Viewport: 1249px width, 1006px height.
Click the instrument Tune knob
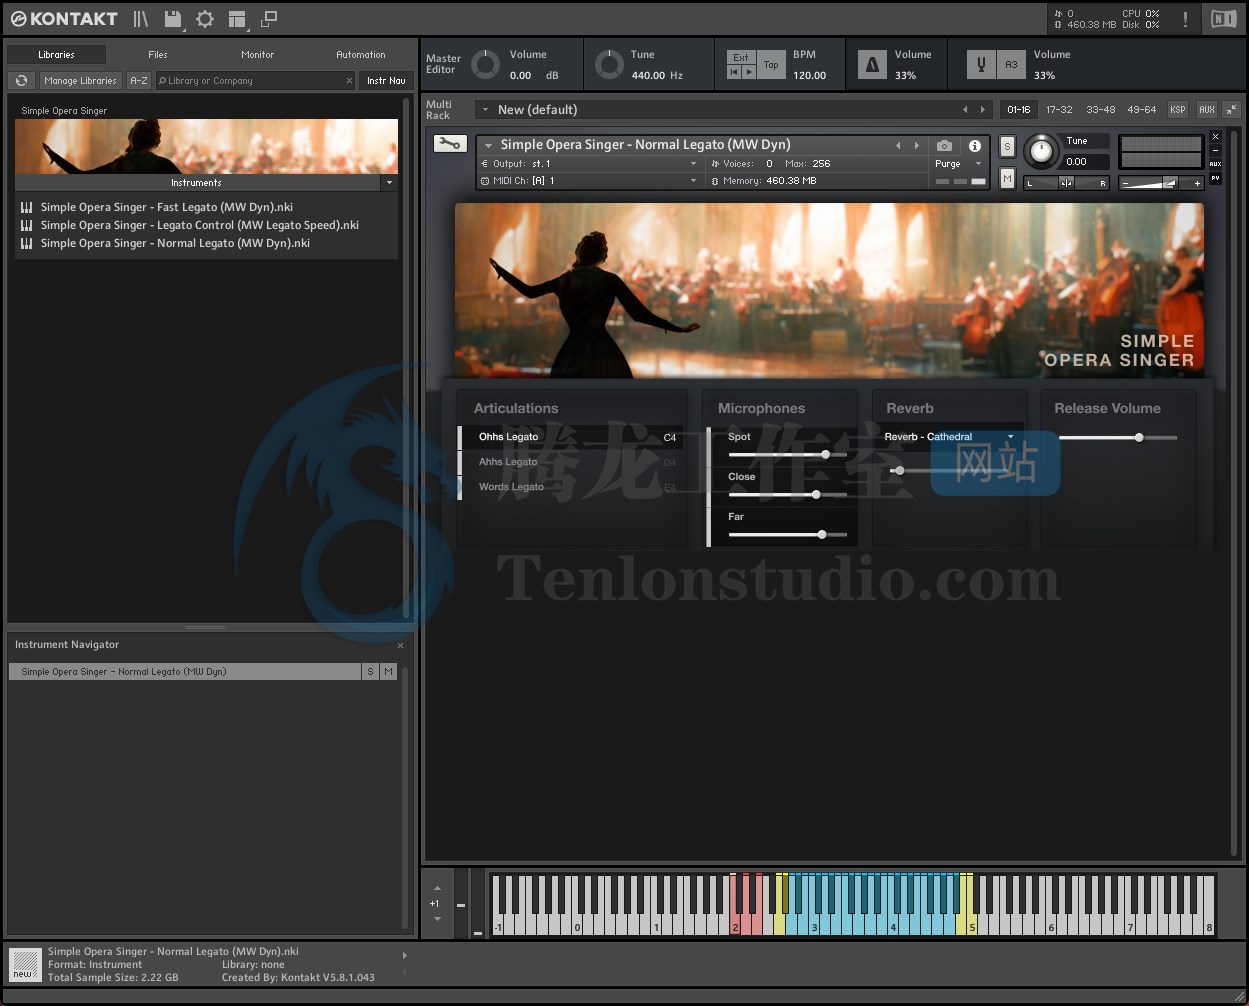click(1041, 152)
